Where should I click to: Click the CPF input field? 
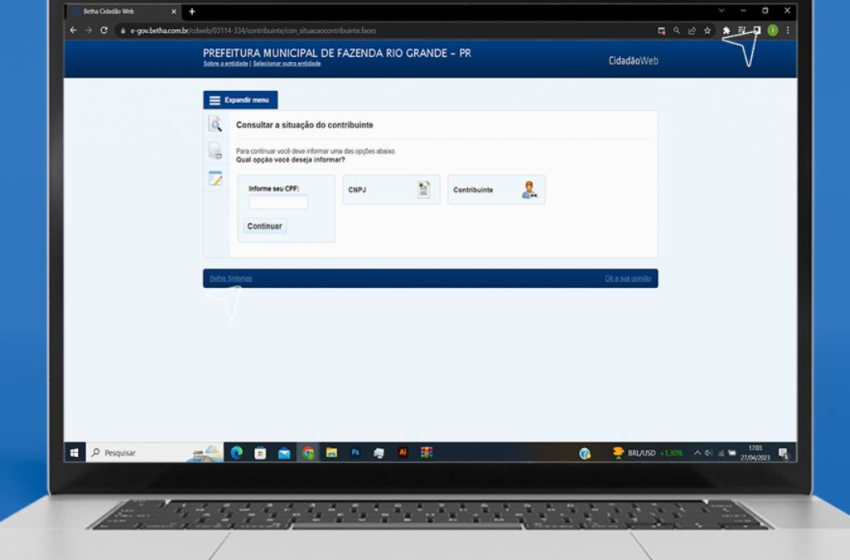click(x=278, y=202)
